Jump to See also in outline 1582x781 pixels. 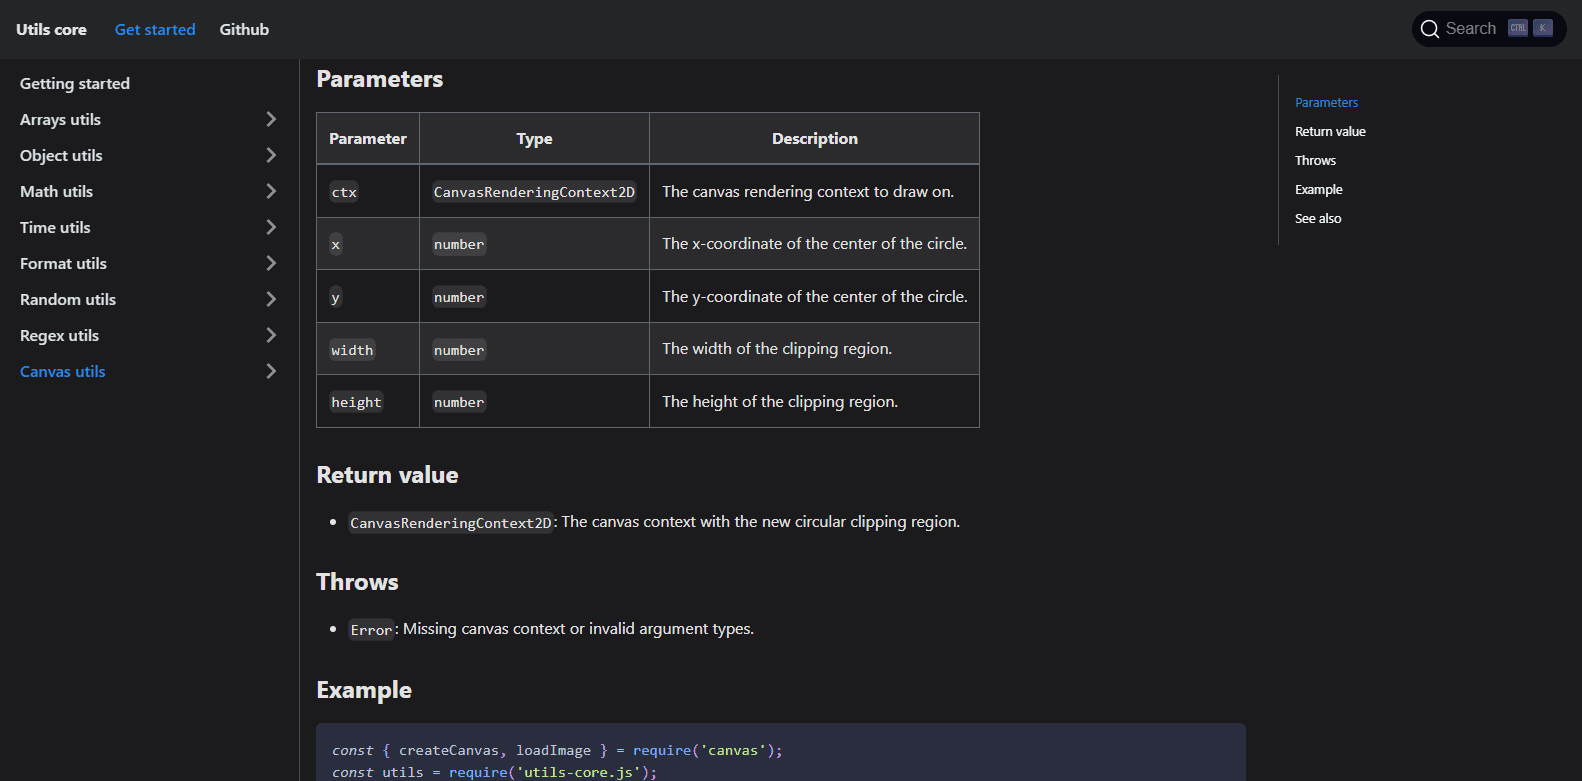click(x=1318, y=219)
